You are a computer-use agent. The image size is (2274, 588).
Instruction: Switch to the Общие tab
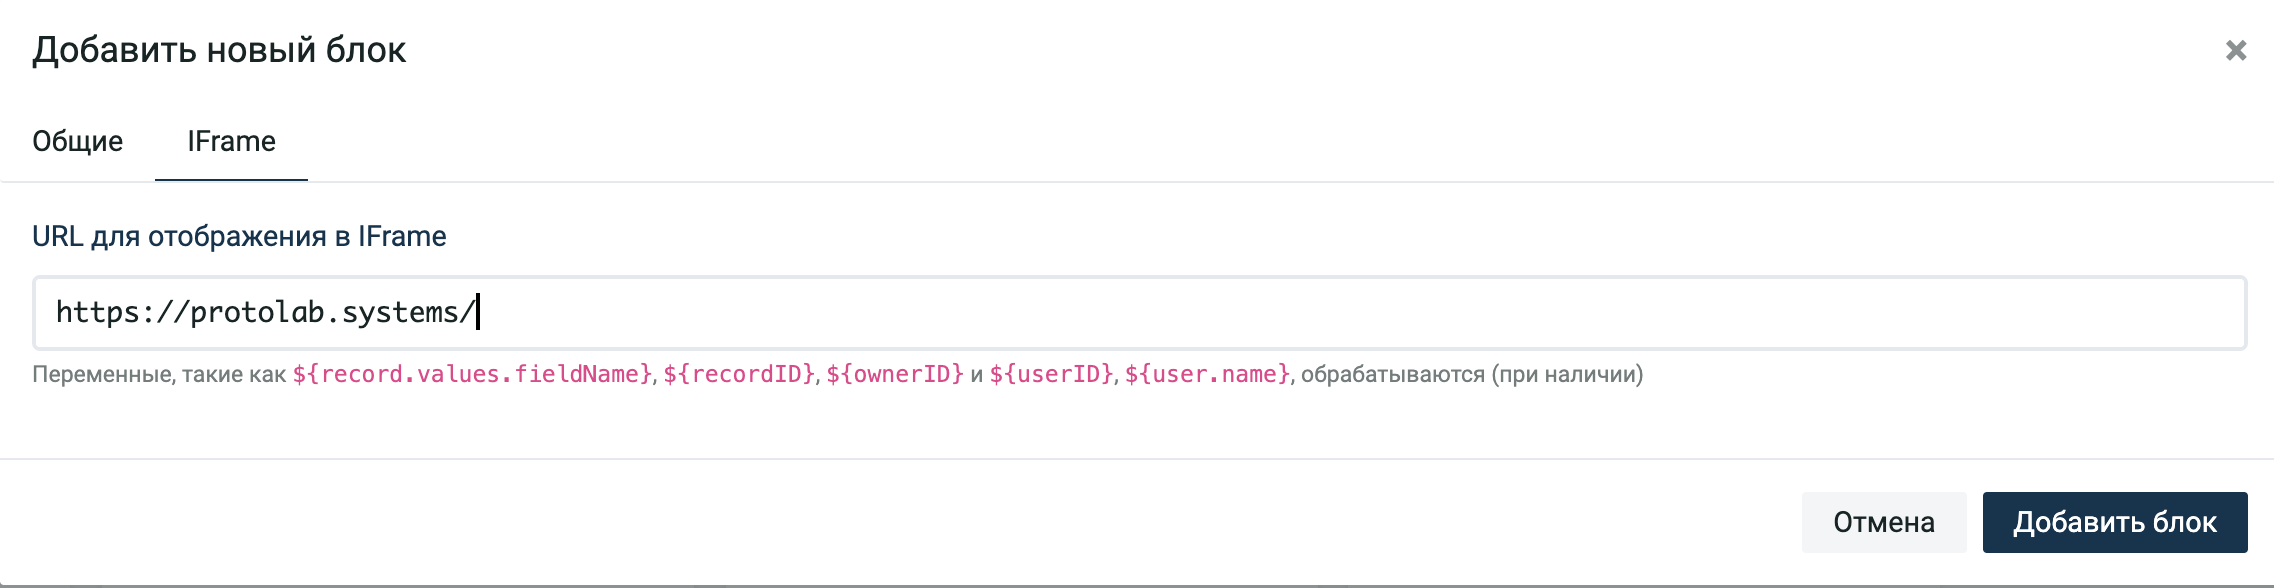pyautogui.click(x=78, y=141)
